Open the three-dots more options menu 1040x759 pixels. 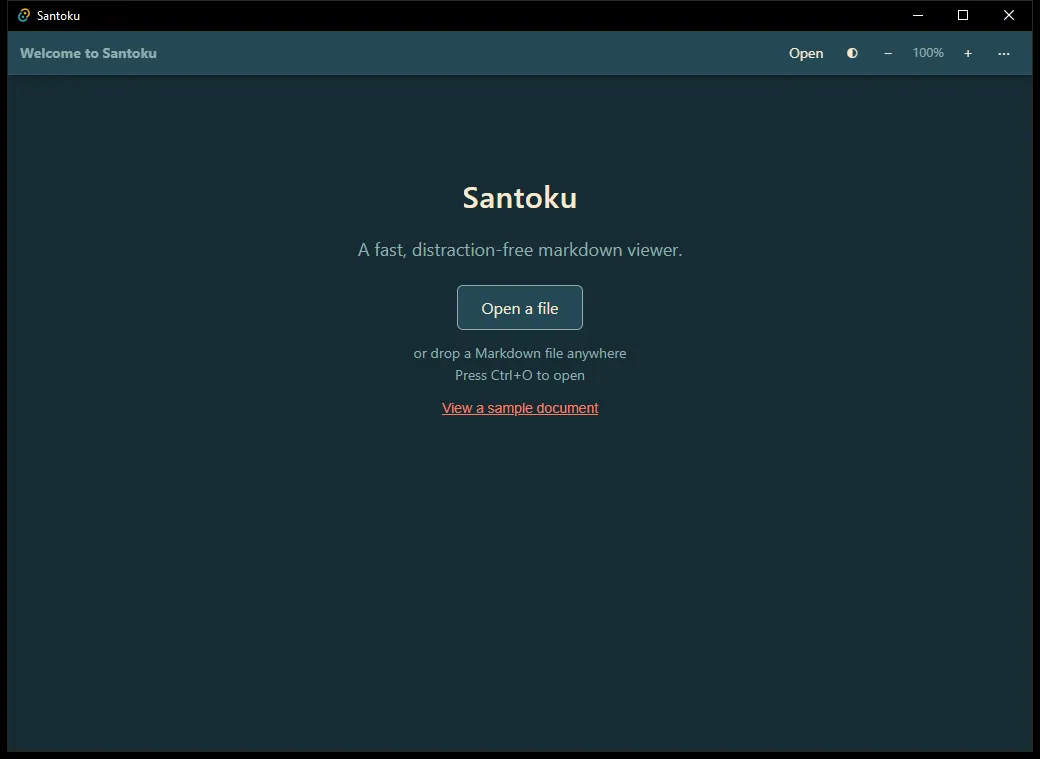(1004, 53)
